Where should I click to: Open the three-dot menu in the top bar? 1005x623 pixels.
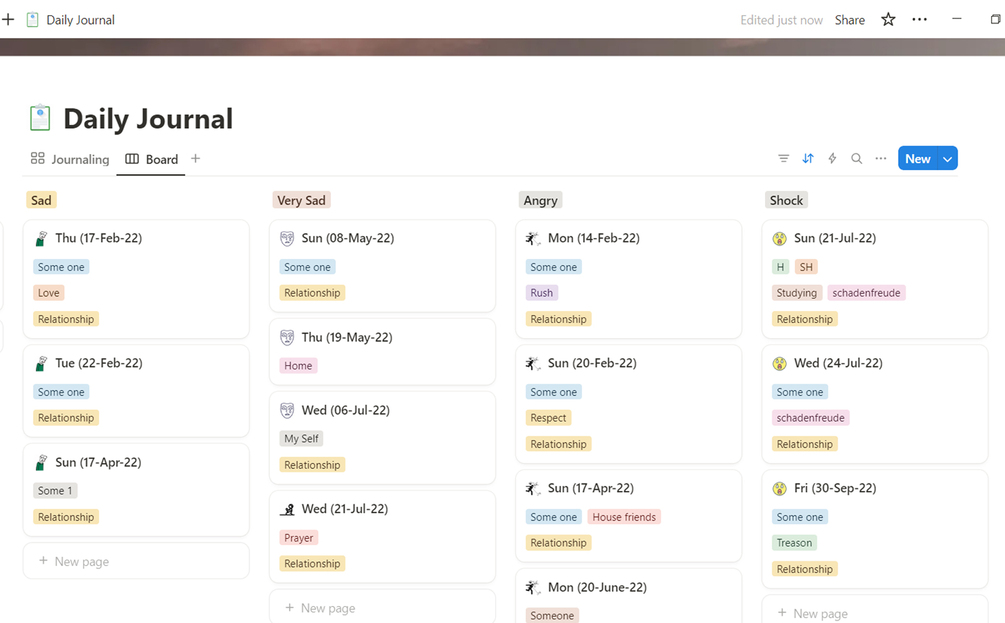[919, 20]
